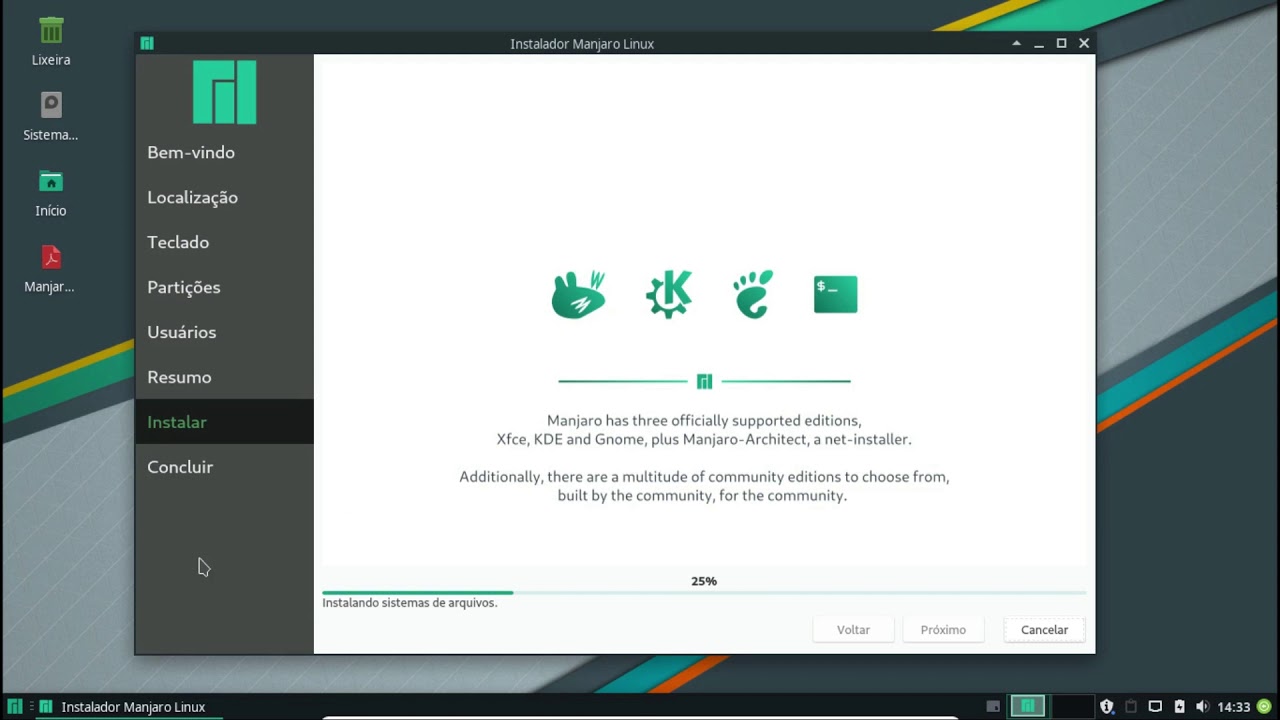Screen dimensions: 1280x720
Task: Select Partições step in sidebar
Action: coord(224,287)
